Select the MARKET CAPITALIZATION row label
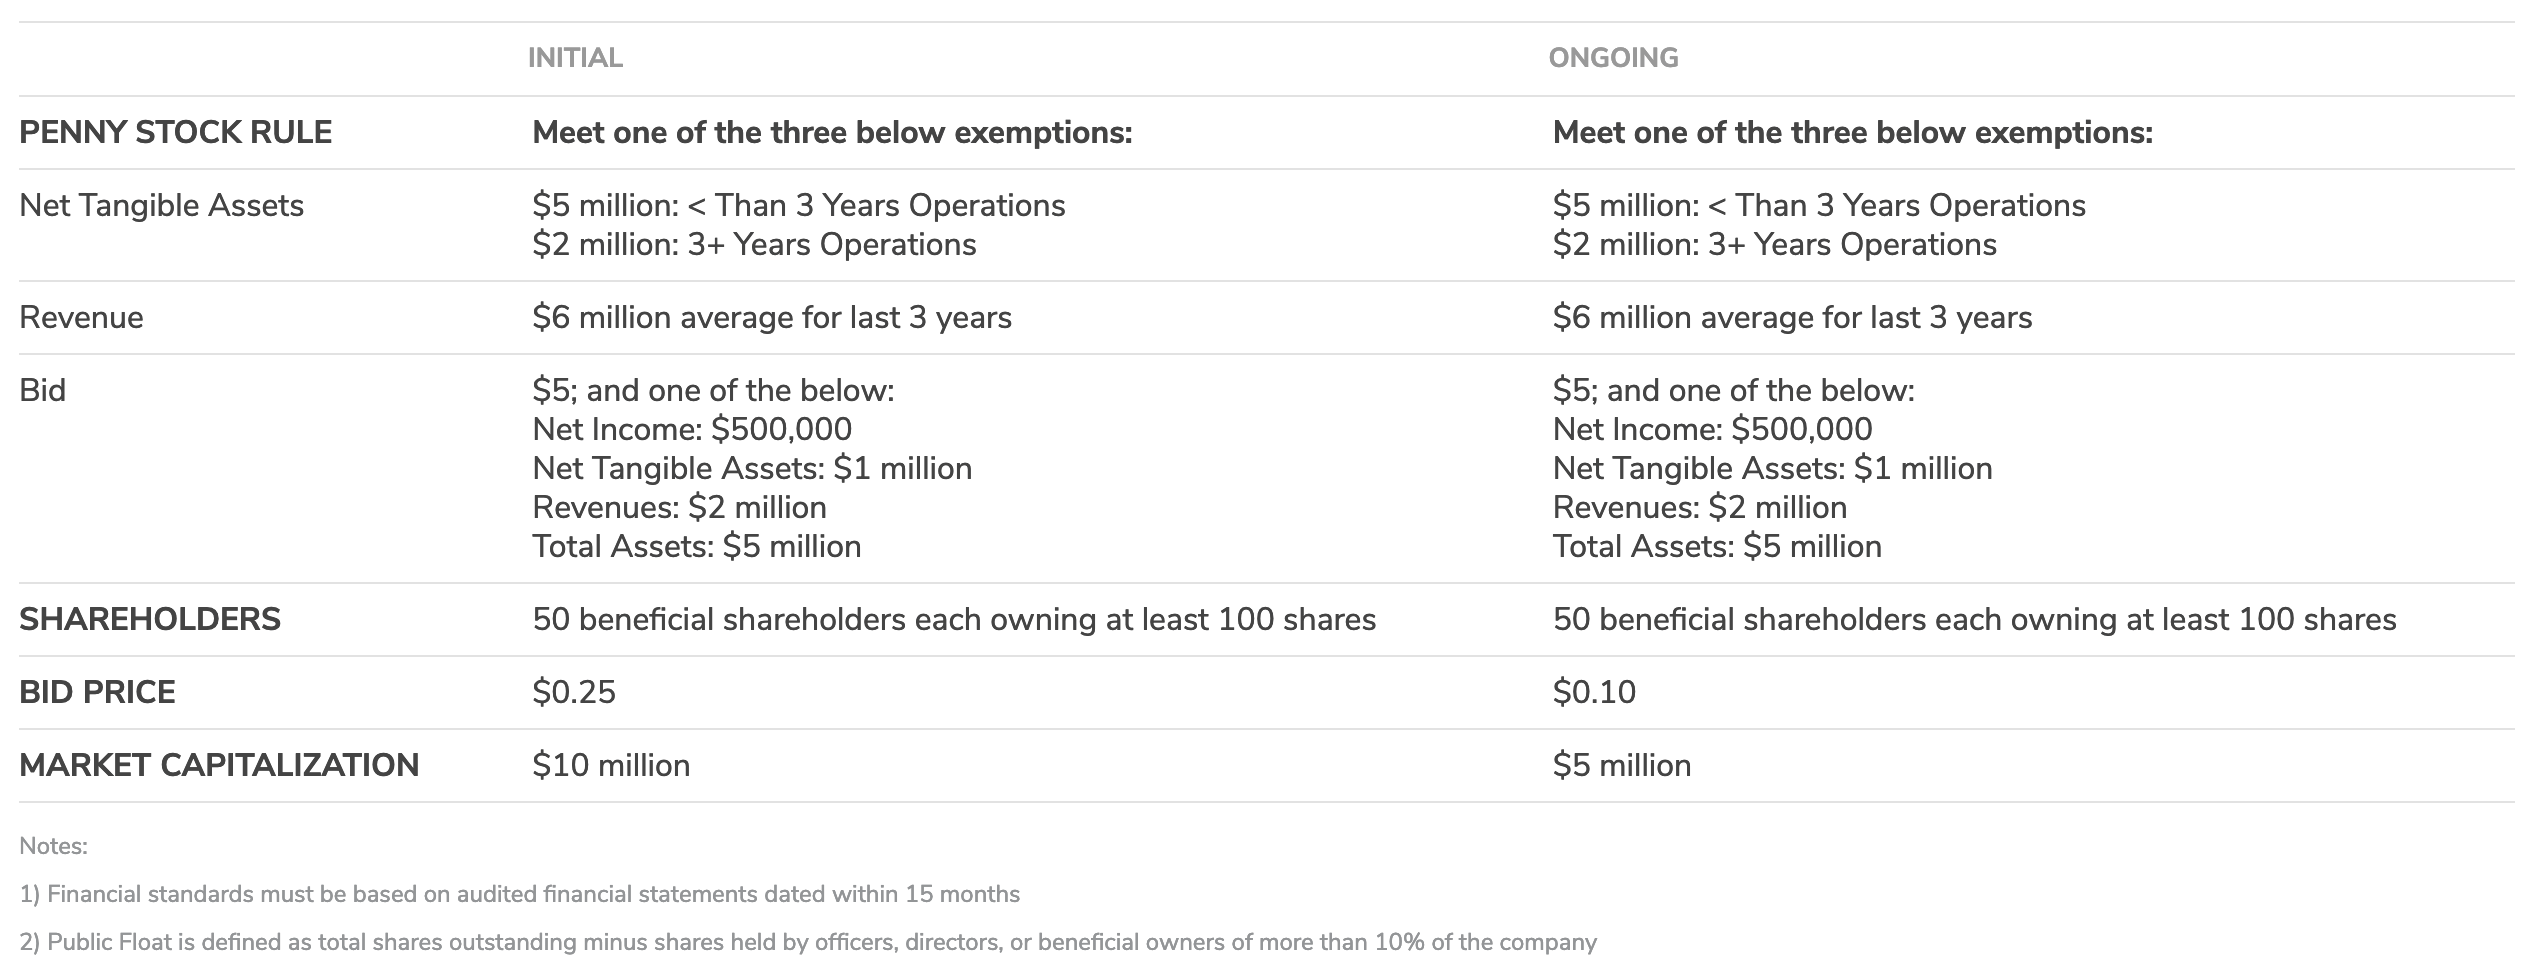Image resolution: width=2540 pixels, height=970 pixels. pyautogui.click(x=219, y=765)
